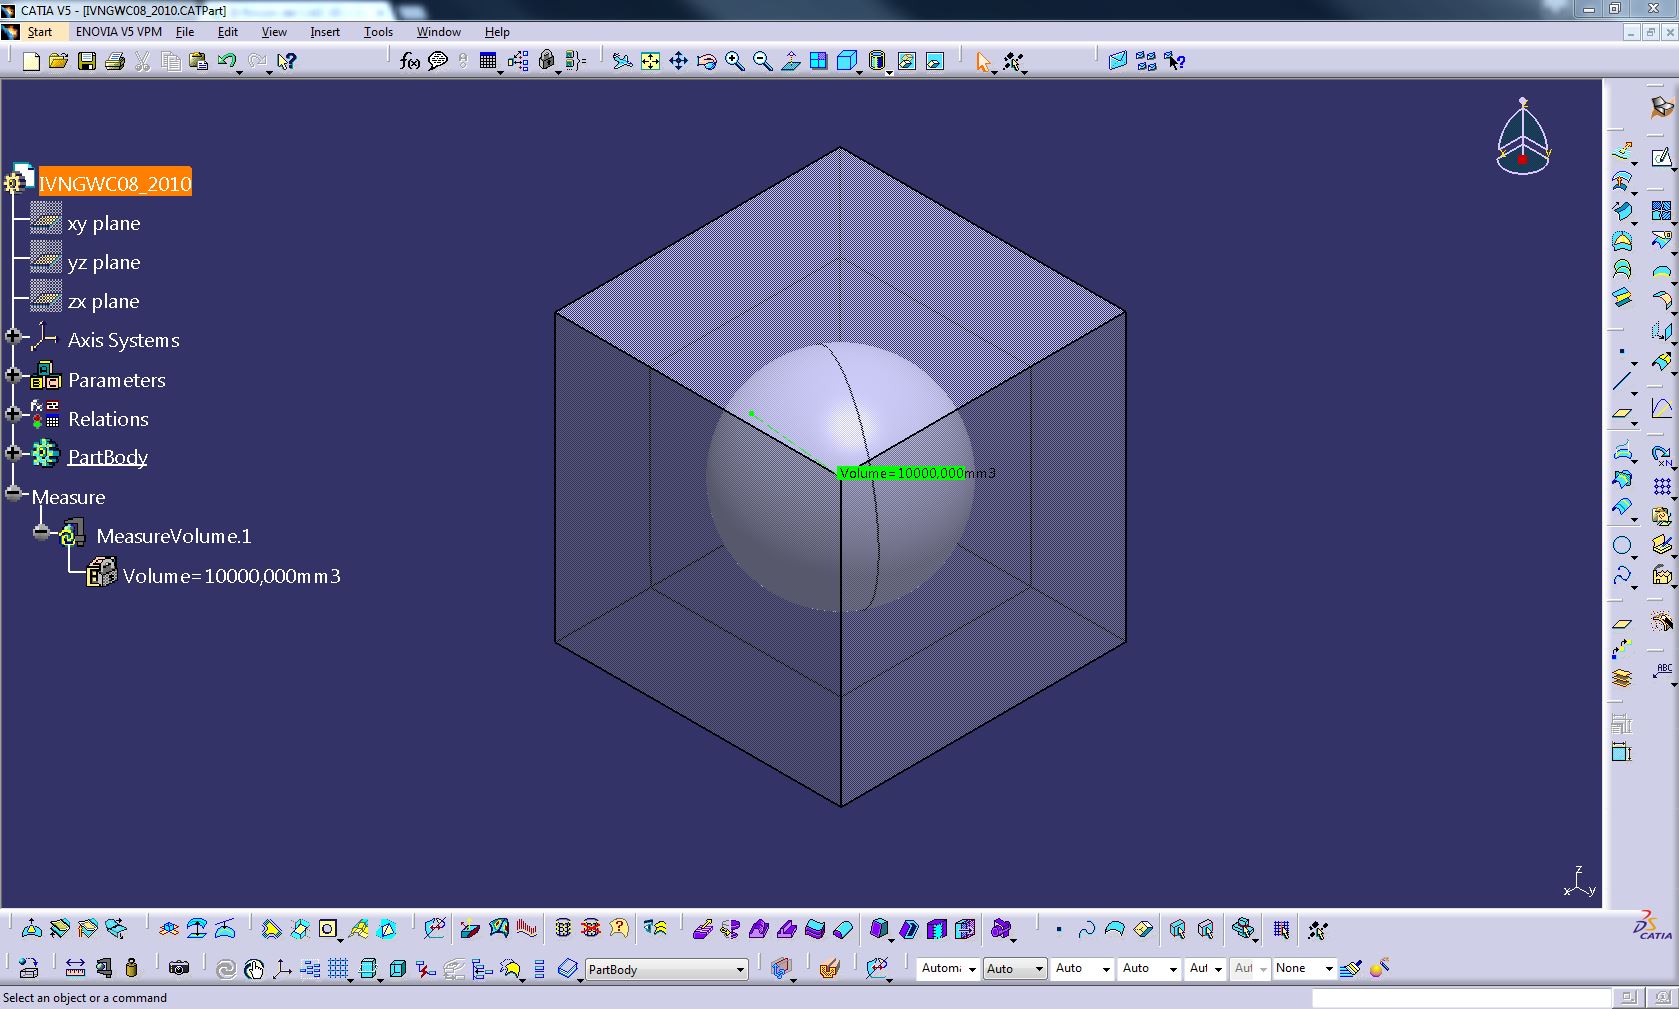Screen dimensions: 1679x1009
Task: Click the Normal View icon
Action: click(791, 61)
